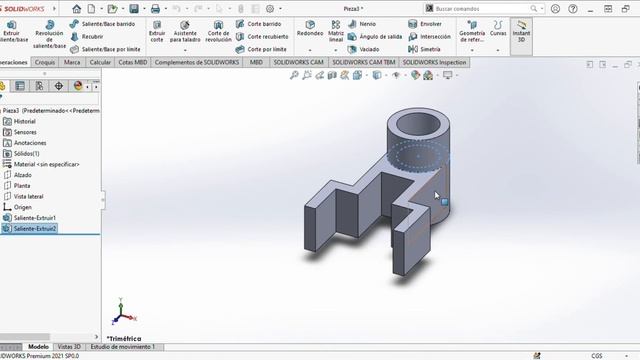Image resolution: width=640 pixels, height=360 pixels.
Task: Open Geometría de referencia tool
Action: (x=472, y=32)
